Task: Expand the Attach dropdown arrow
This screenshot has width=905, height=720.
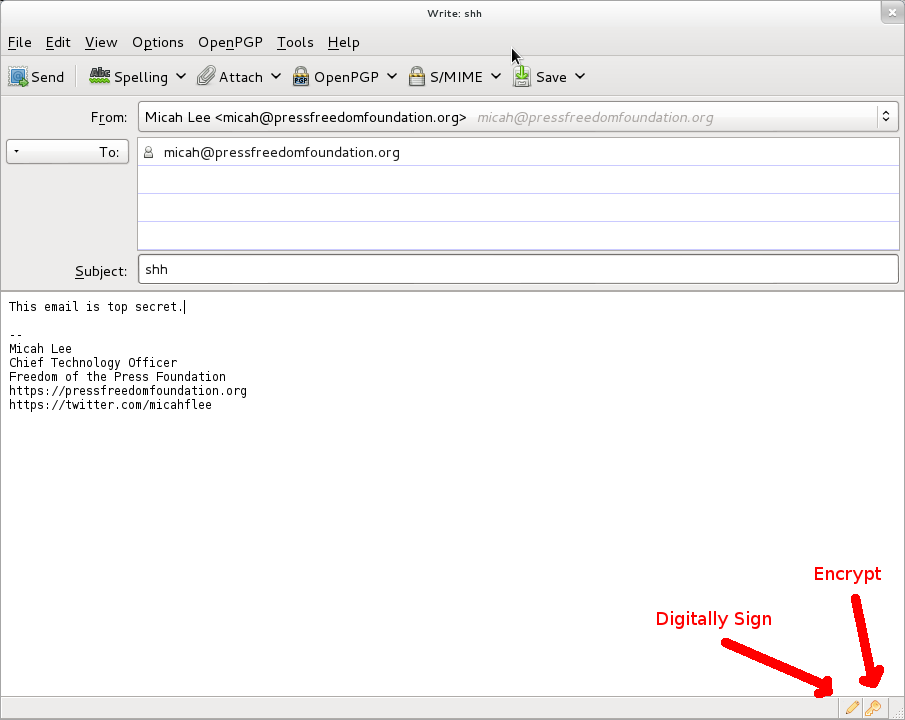Action: click(x=275, y=76)
